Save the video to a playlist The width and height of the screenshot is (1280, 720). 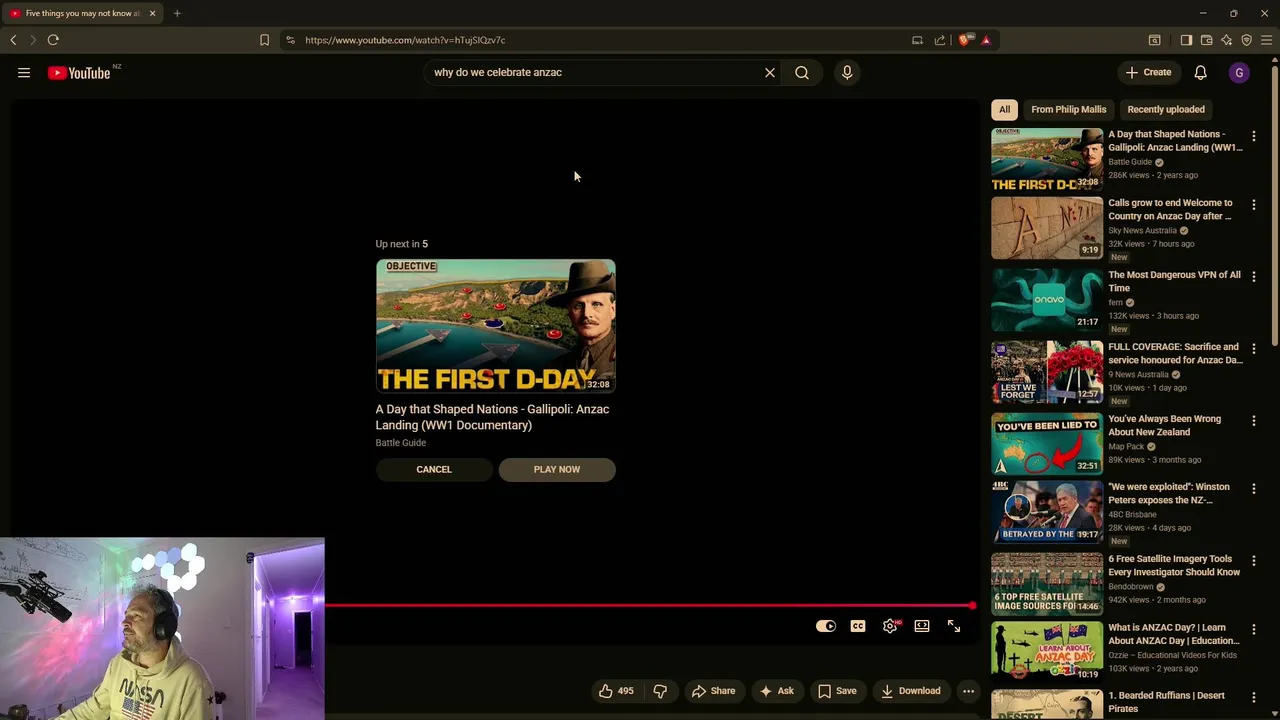837,691
